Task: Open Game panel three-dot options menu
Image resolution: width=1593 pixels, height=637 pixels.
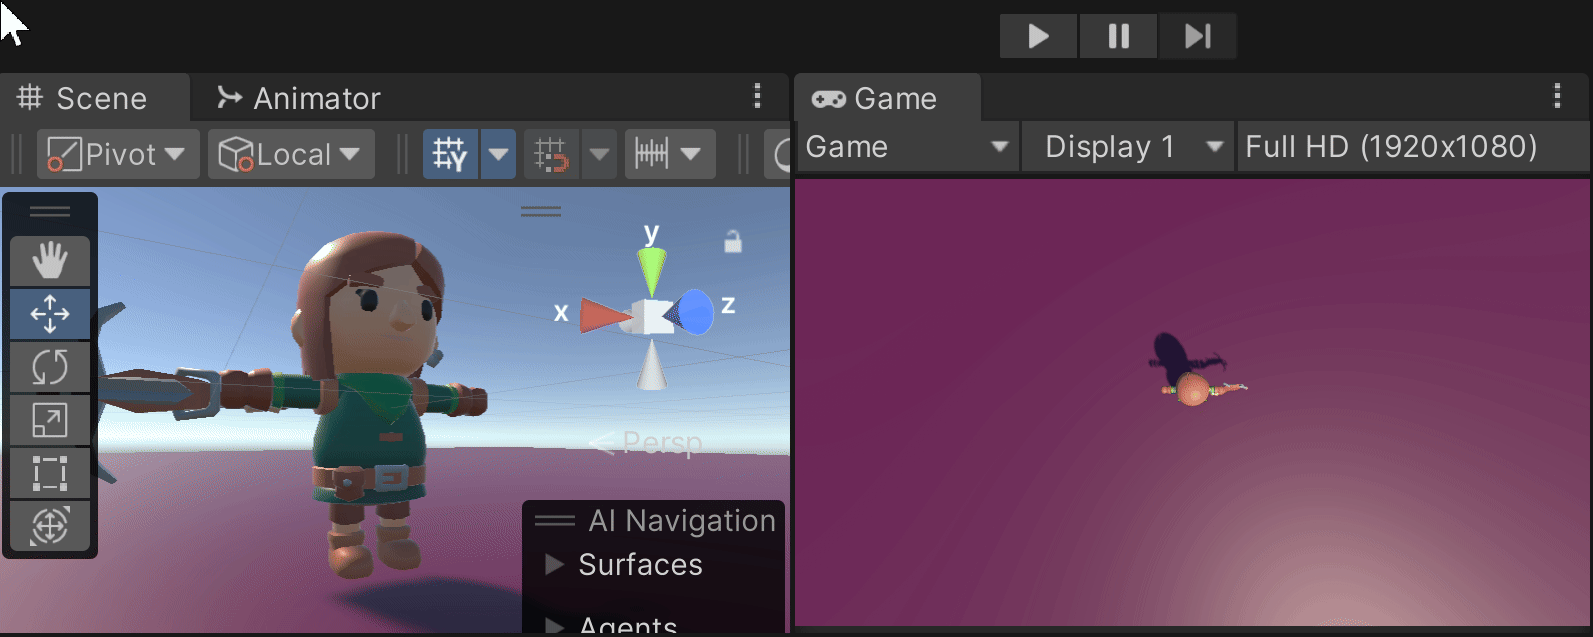Action: (x=1557, y=96)
